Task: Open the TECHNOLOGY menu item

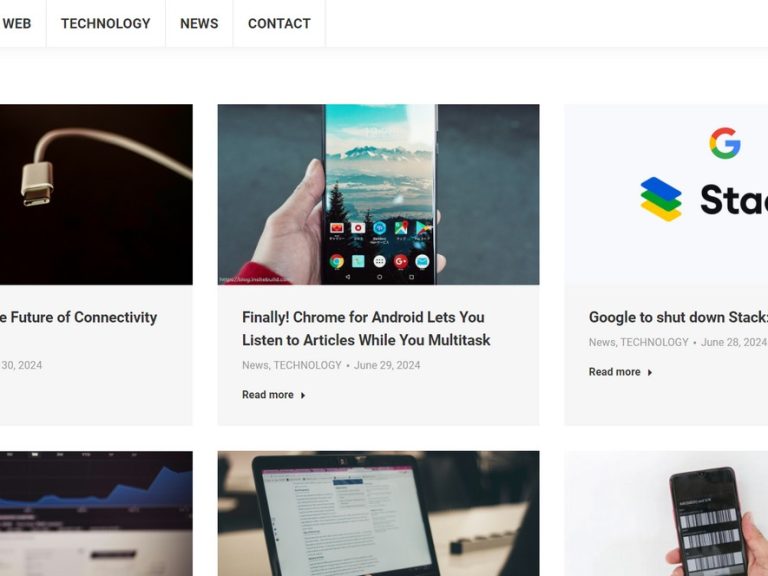Action: click(x=106, y=24)
